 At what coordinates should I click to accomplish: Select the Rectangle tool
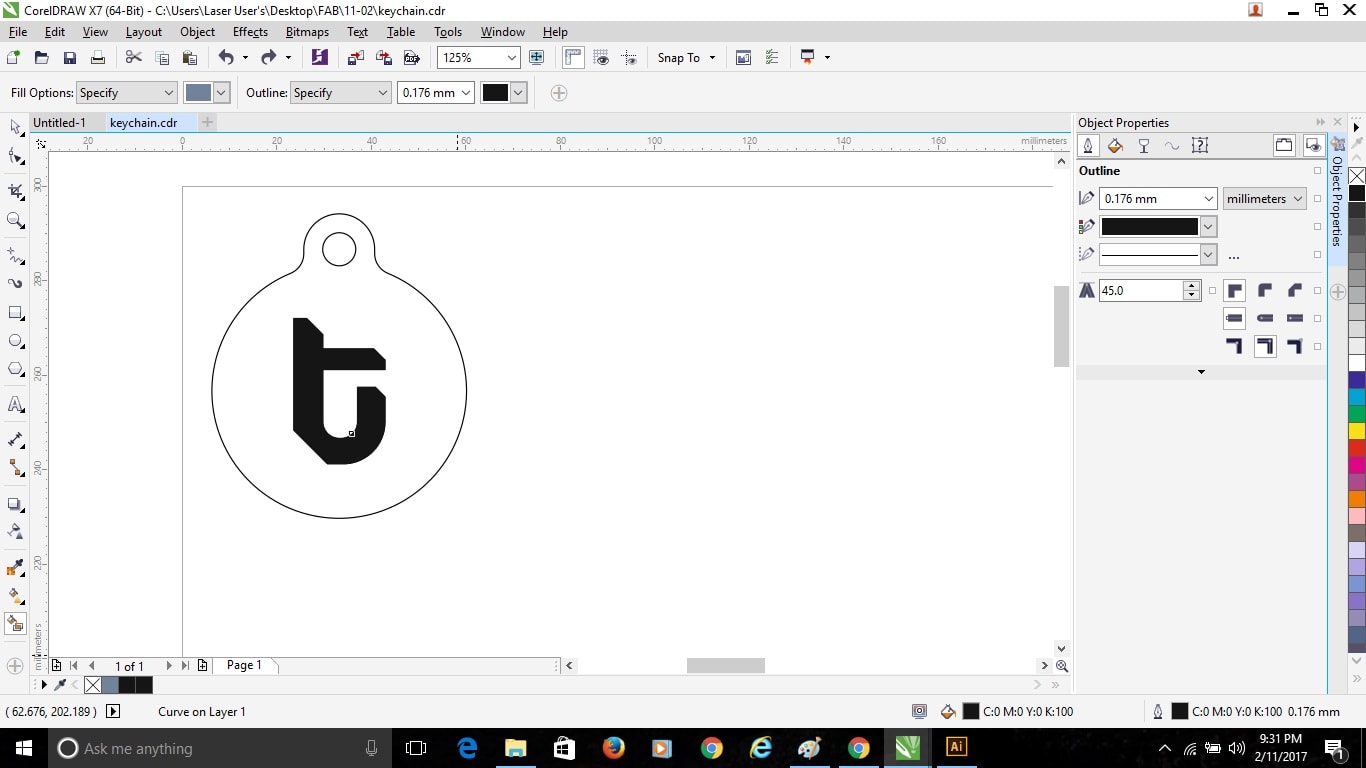point(15,313)
